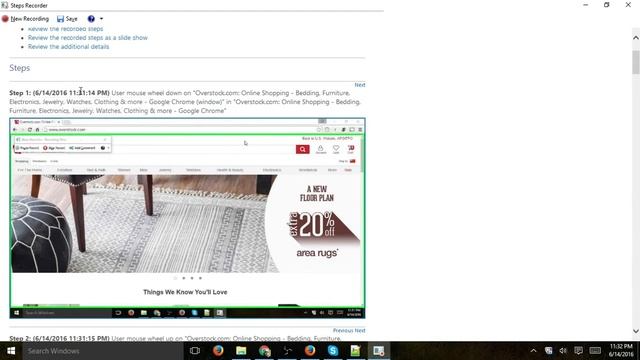Click the dark pinwheel taskbar icon
This screenshot has height=360, width=640.
287,351
